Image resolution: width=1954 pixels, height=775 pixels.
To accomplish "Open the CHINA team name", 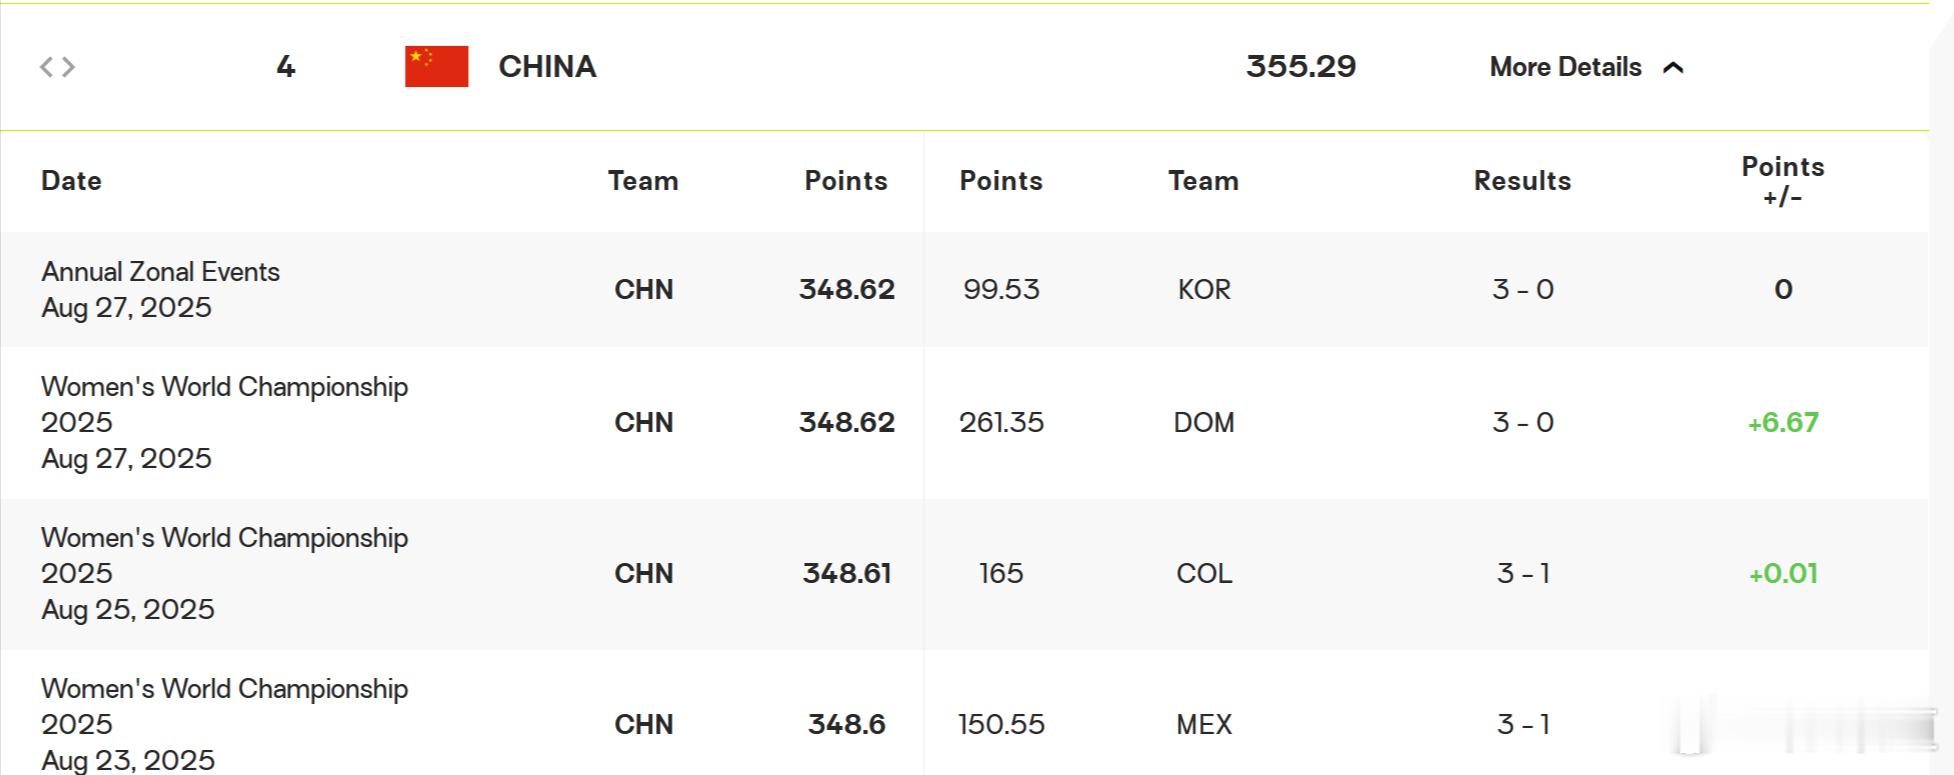I will [547, 67].
